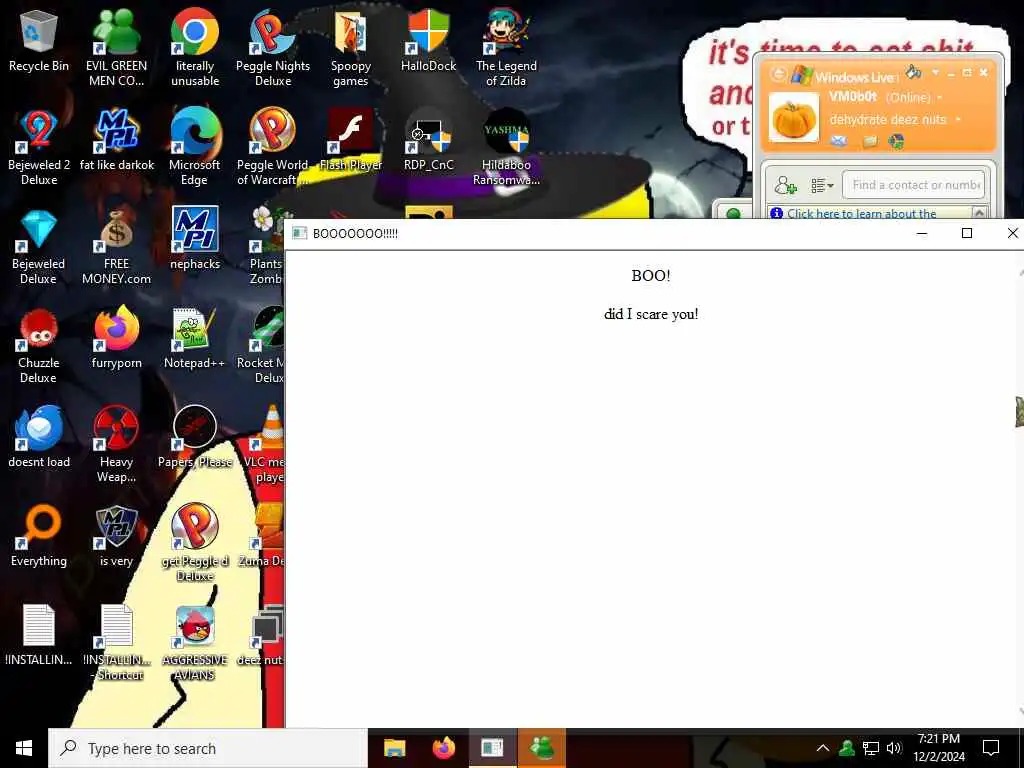
Task: Expand the Online status dropdown
Action: pyautogui.click(x=940, y=98)
